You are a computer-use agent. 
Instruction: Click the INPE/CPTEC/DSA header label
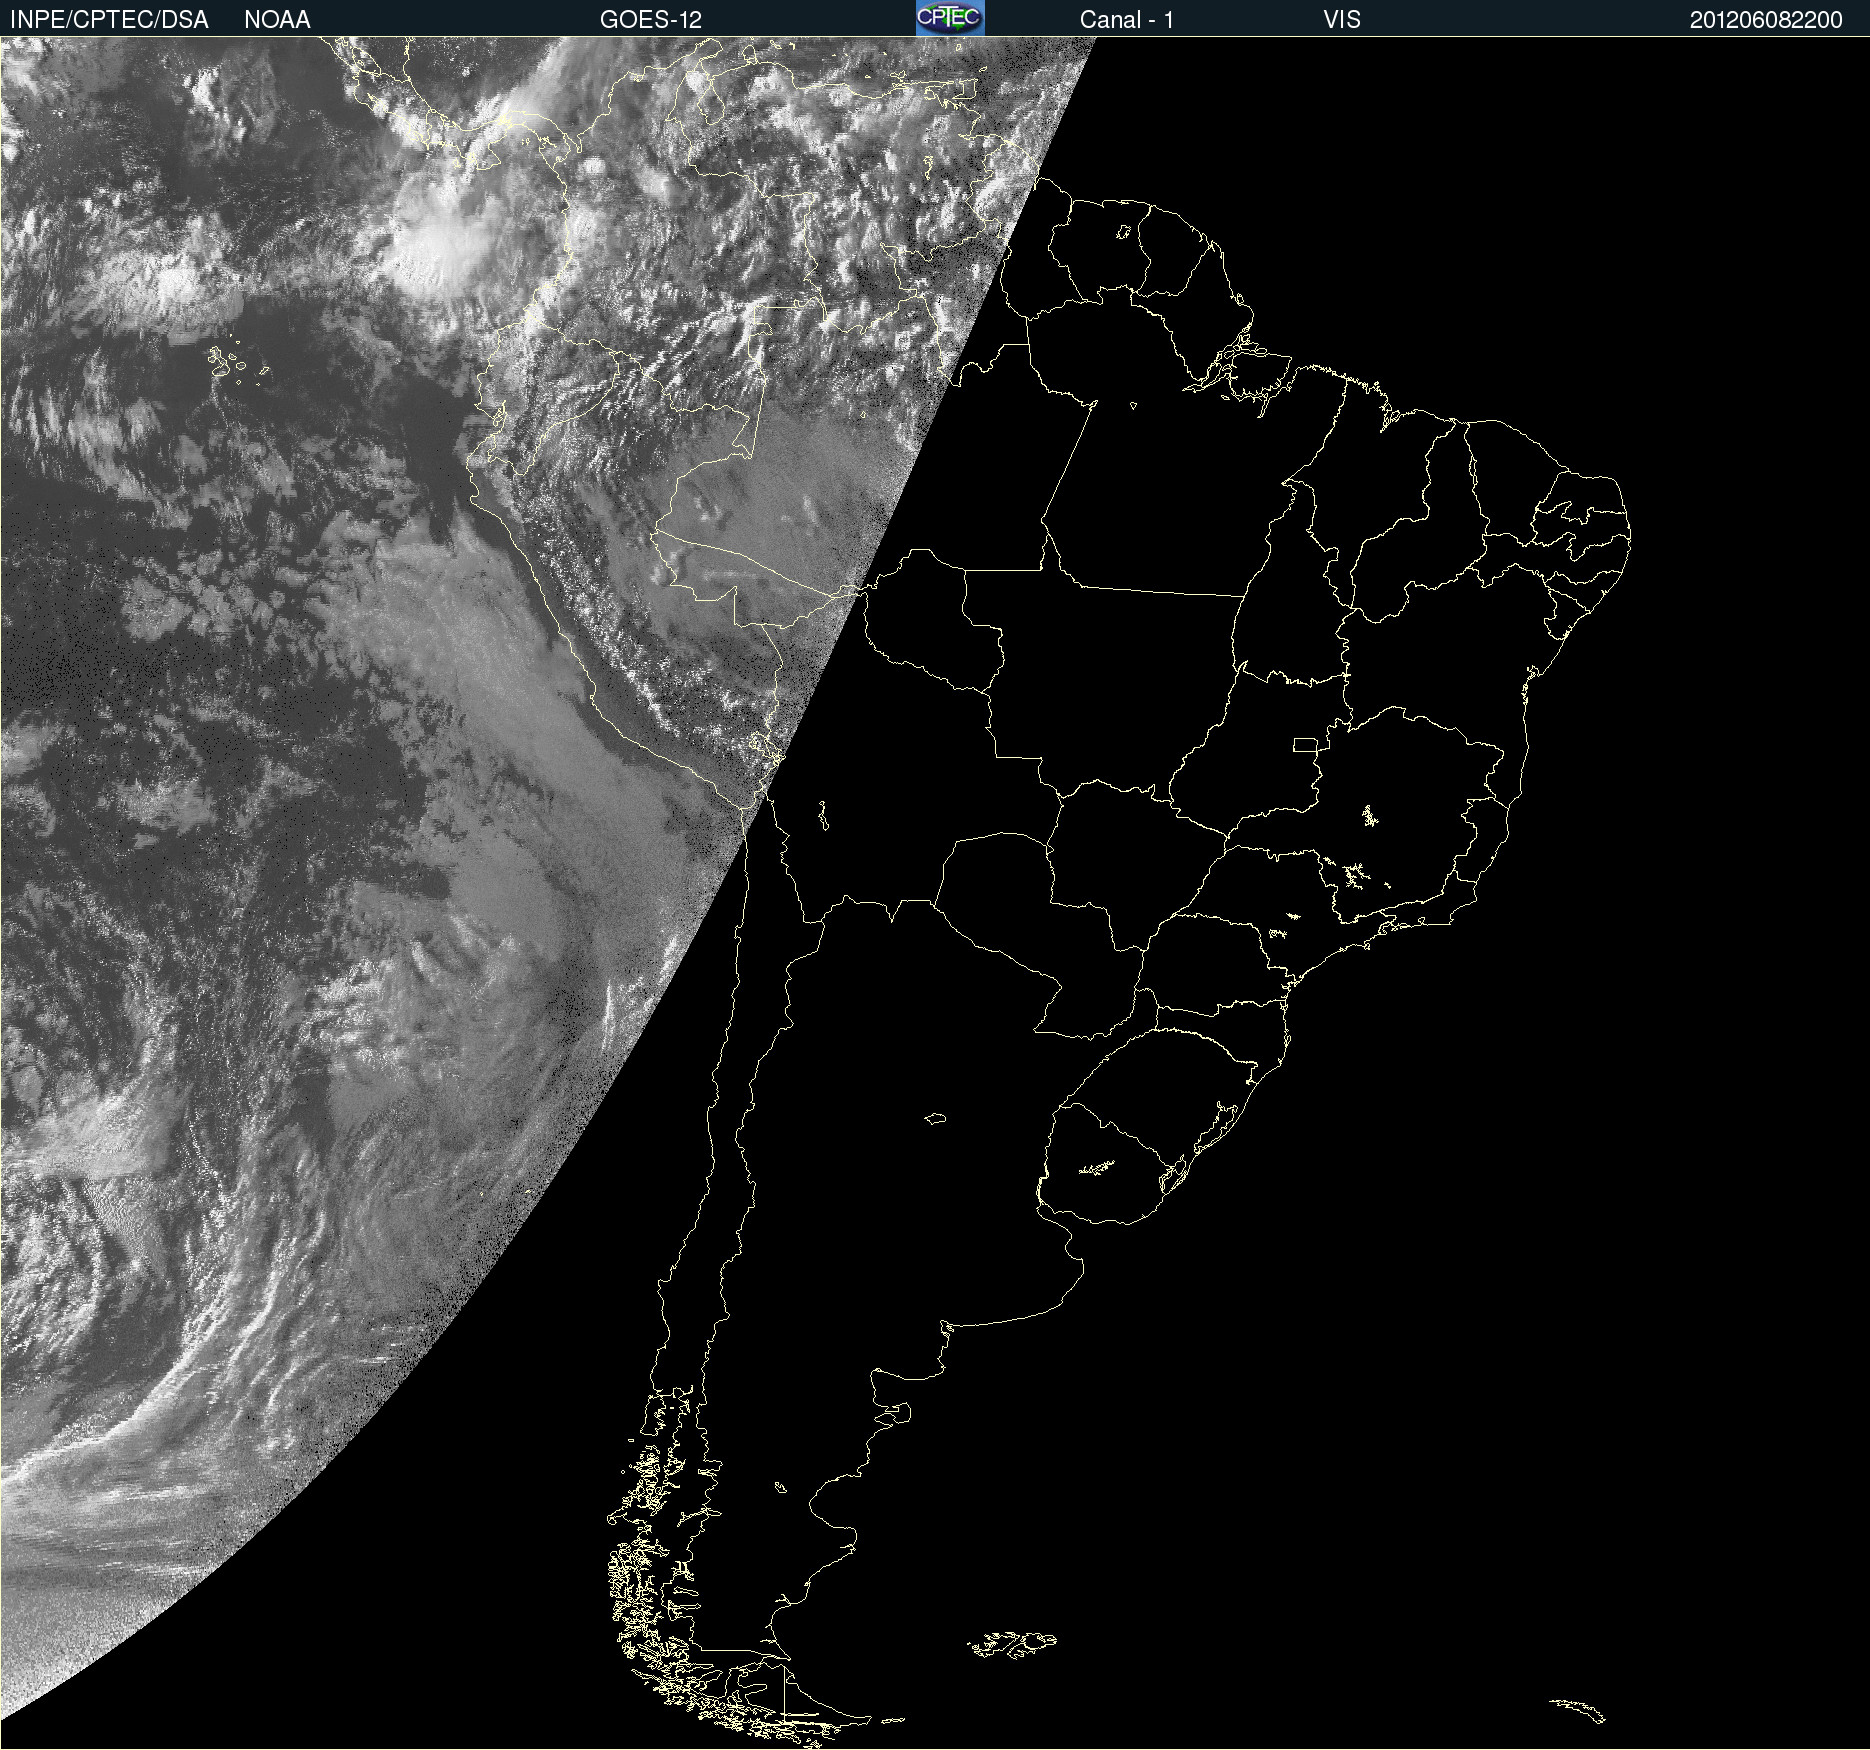pyautogui.click(x=109, y=20)
